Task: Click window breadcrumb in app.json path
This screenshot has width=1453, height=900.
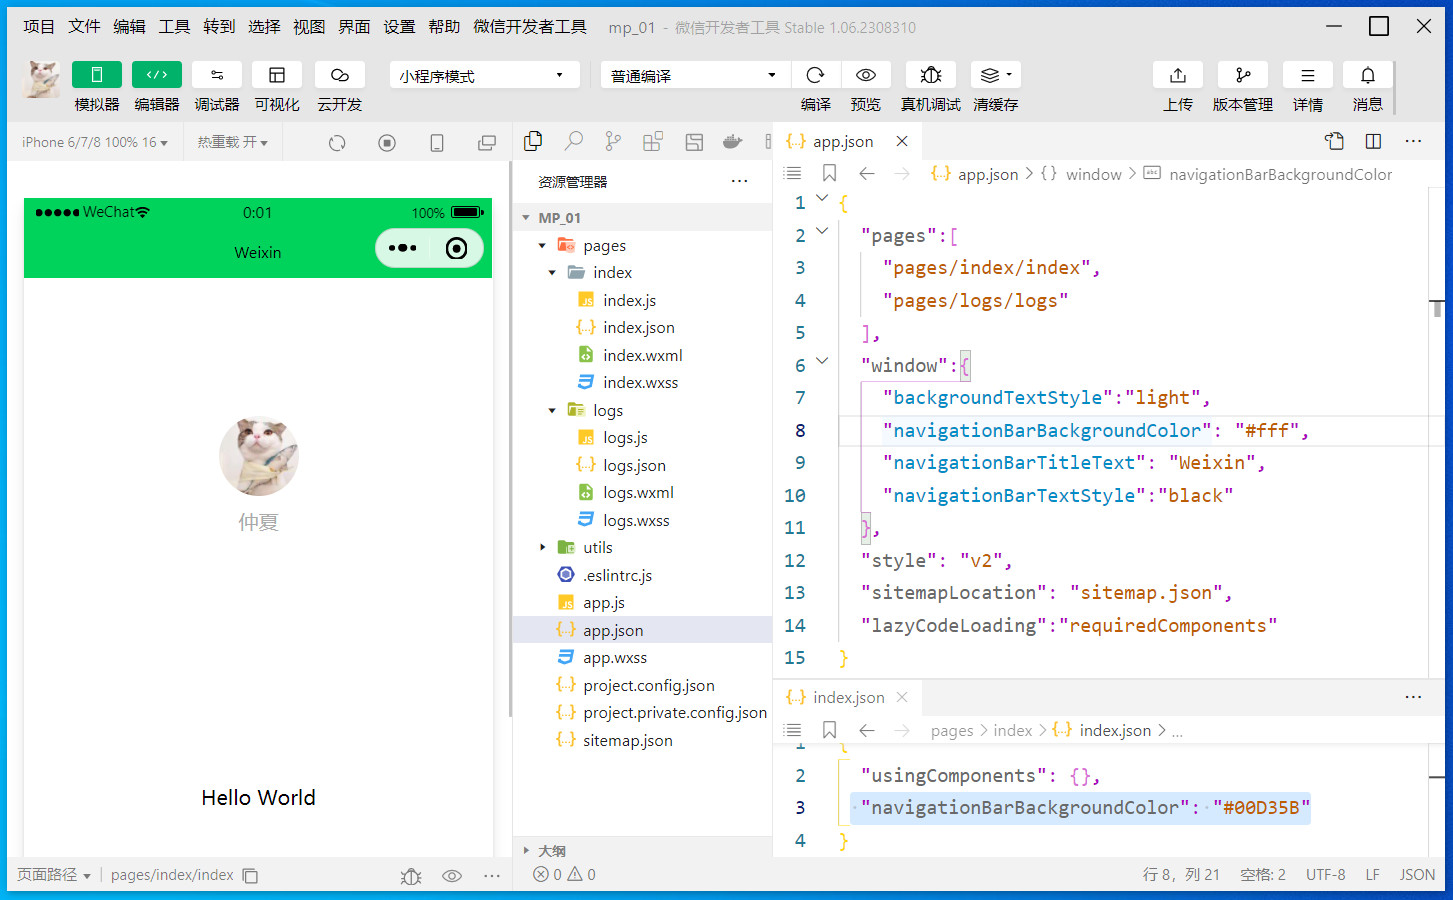Action: [1094, 174]
